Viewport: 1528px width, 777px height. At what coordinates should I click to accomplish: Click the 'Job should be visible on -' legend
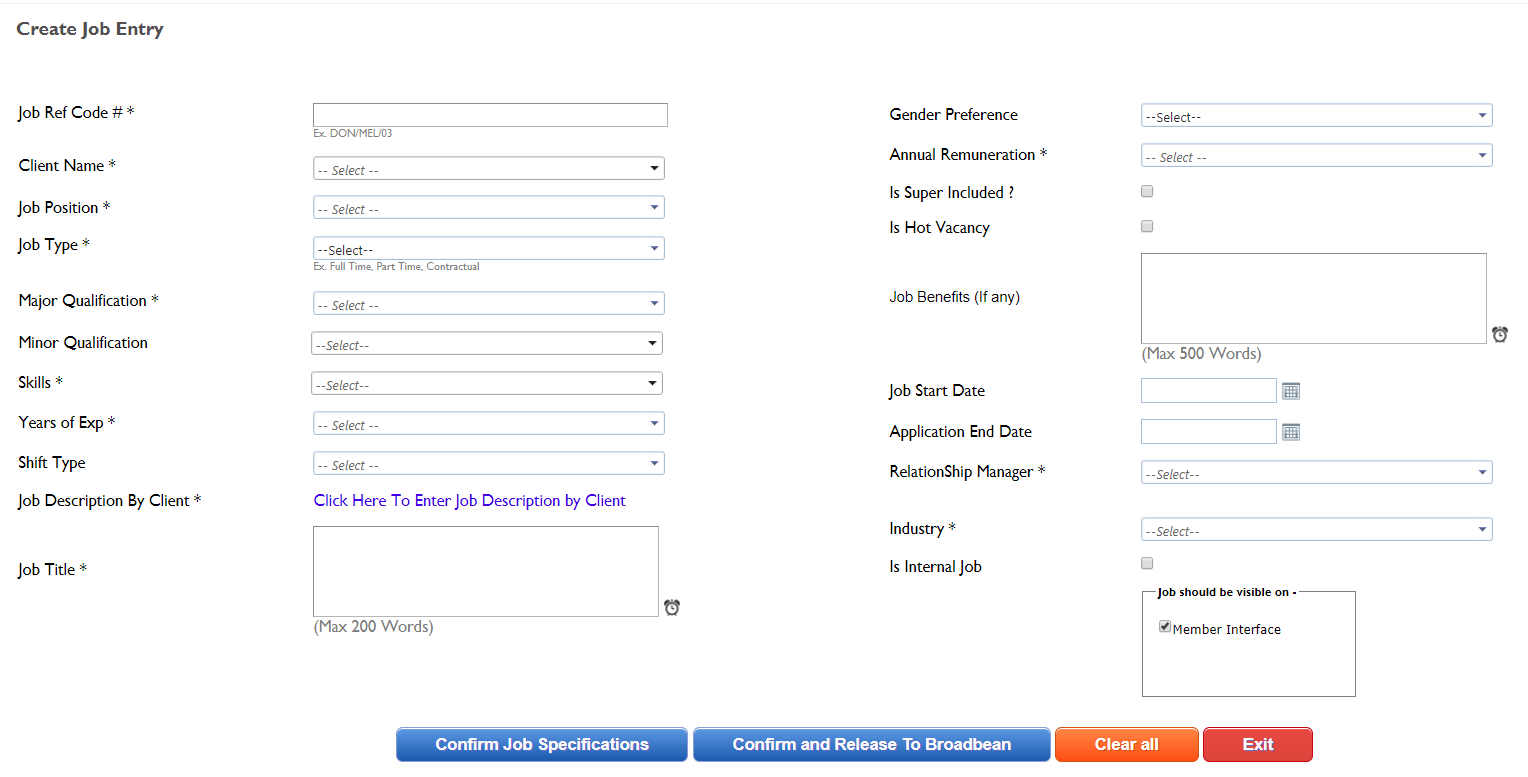click(x=1227, y=592)
